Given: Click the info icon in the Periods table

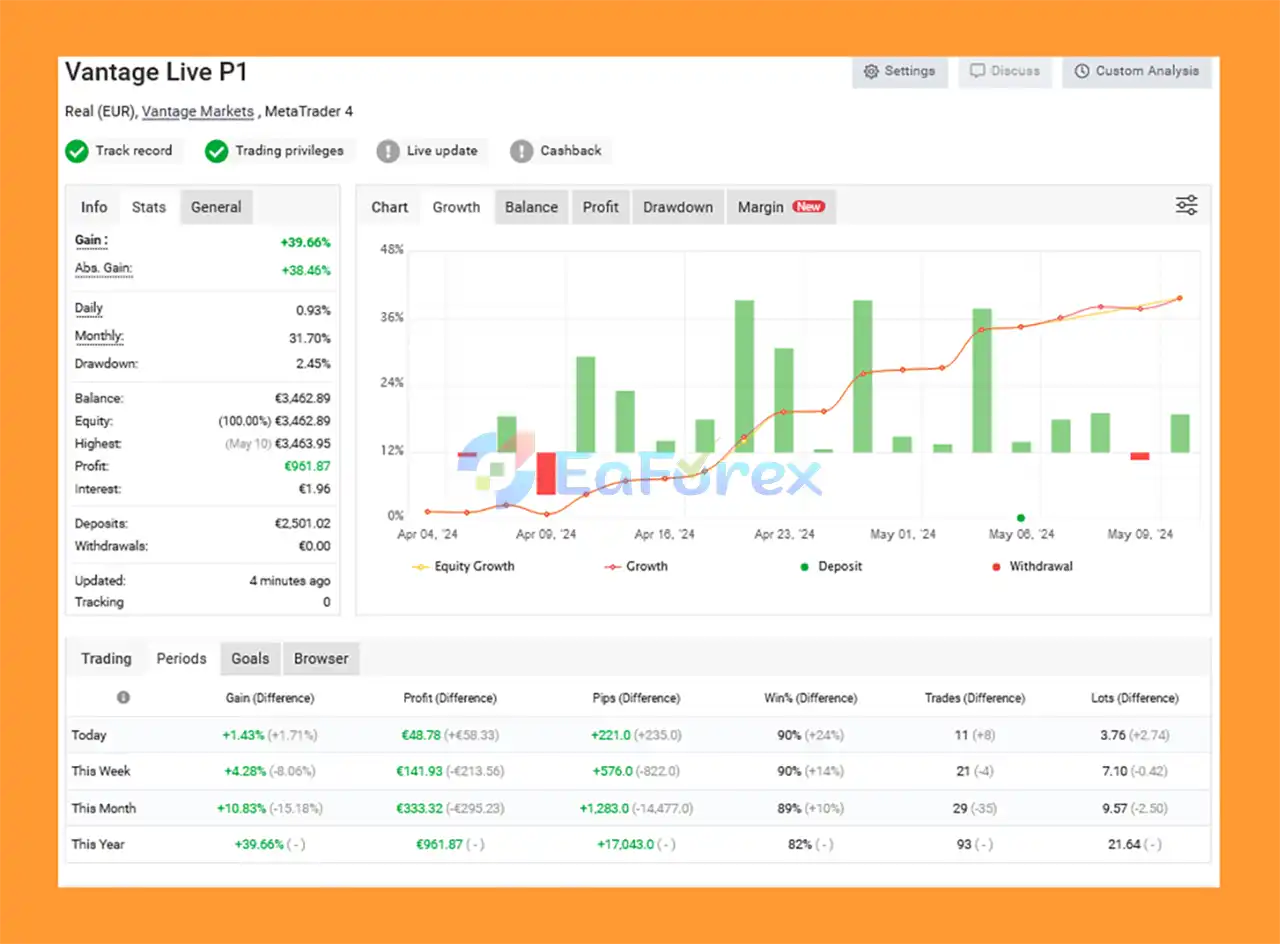Looking at the screenshot, I should tap(123, 698).
